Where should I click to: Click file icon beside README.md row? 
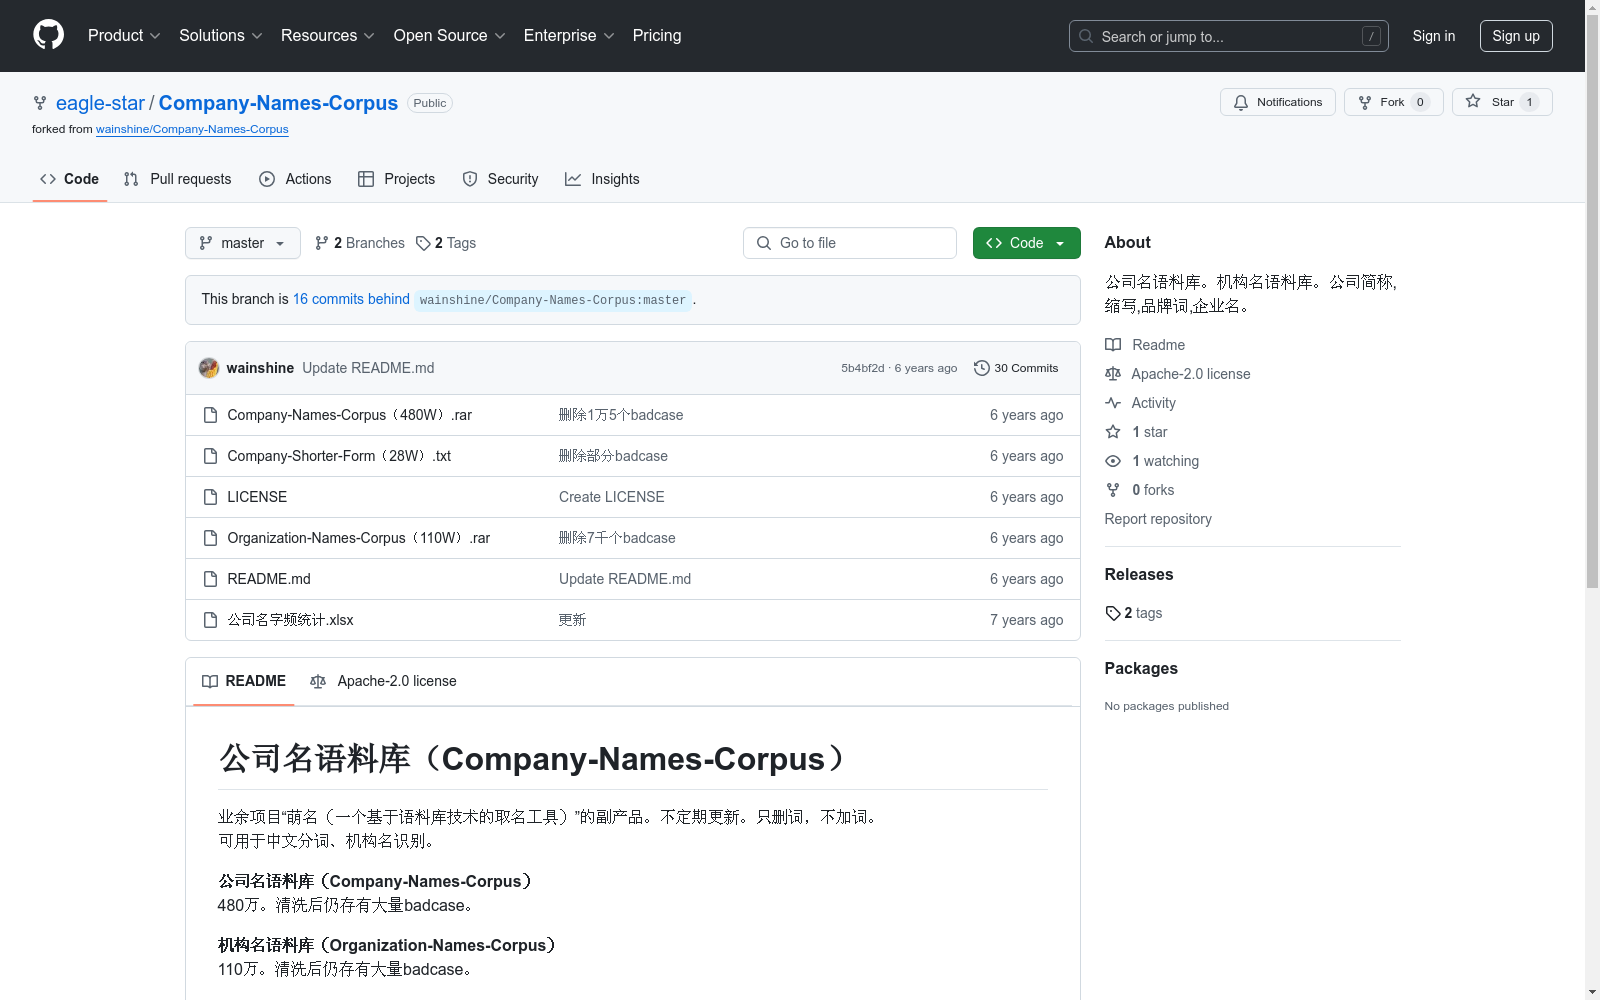210,579
